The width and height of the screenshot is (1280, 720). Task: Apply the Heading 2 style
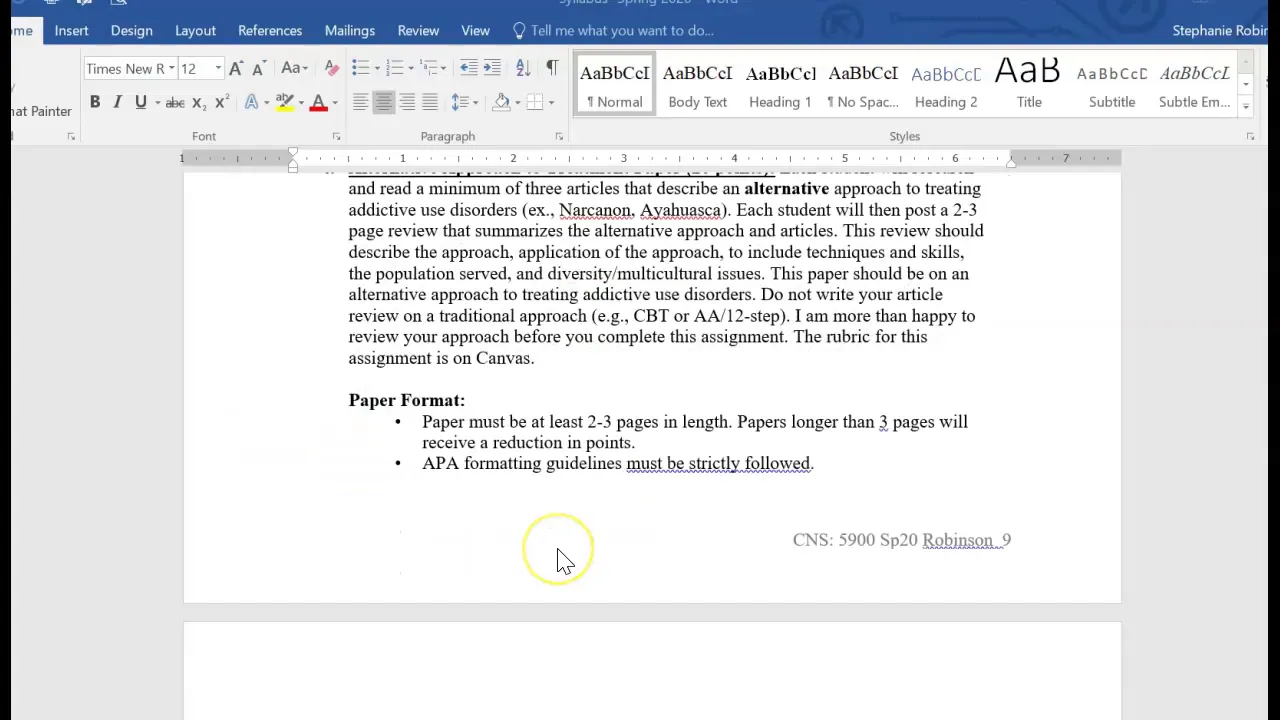click(946, 84)
